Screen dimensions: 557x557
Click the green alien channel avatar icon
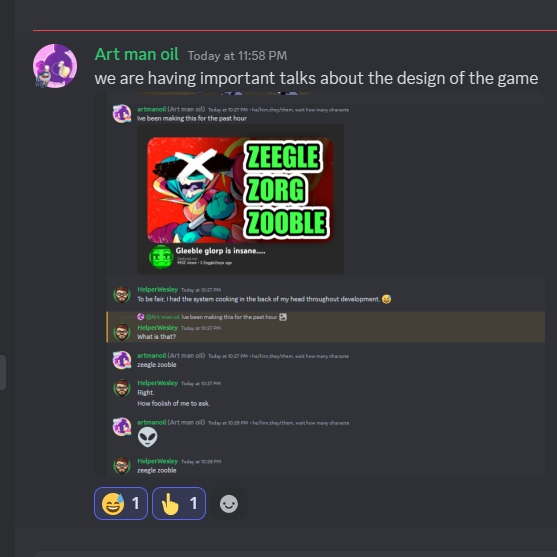pos(161,256)
